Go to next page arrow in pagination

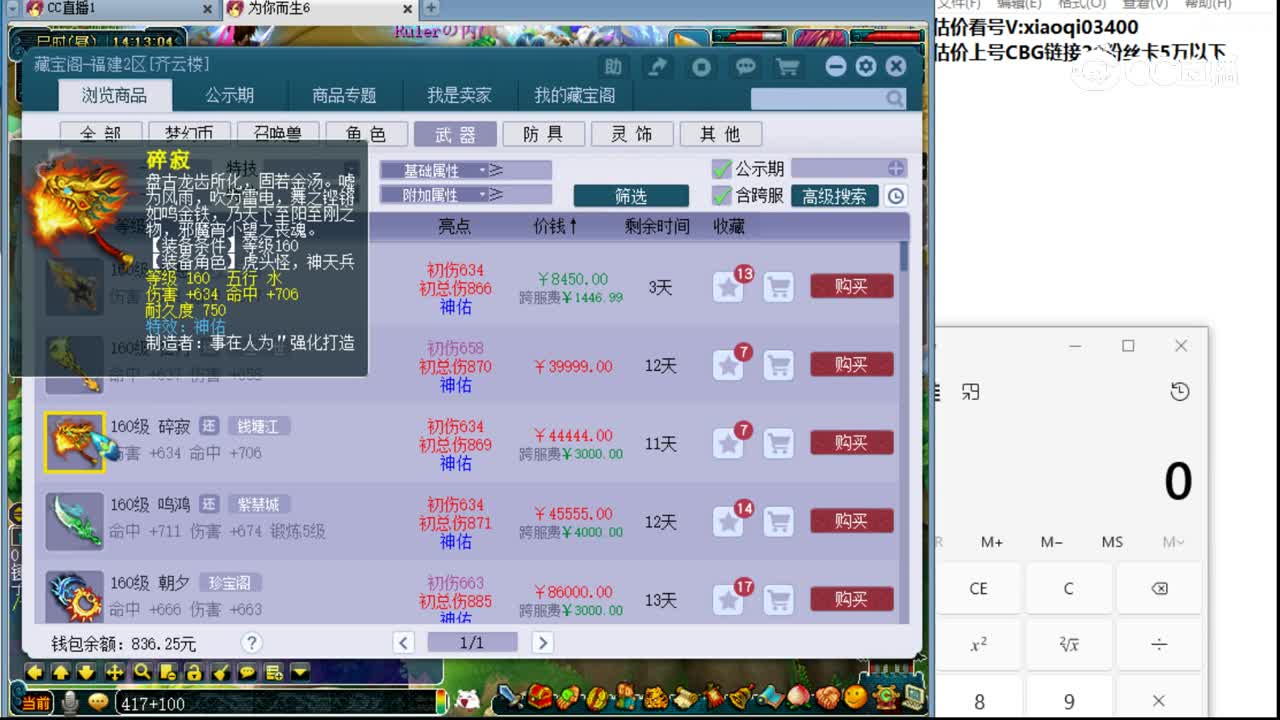coord(542,642)
